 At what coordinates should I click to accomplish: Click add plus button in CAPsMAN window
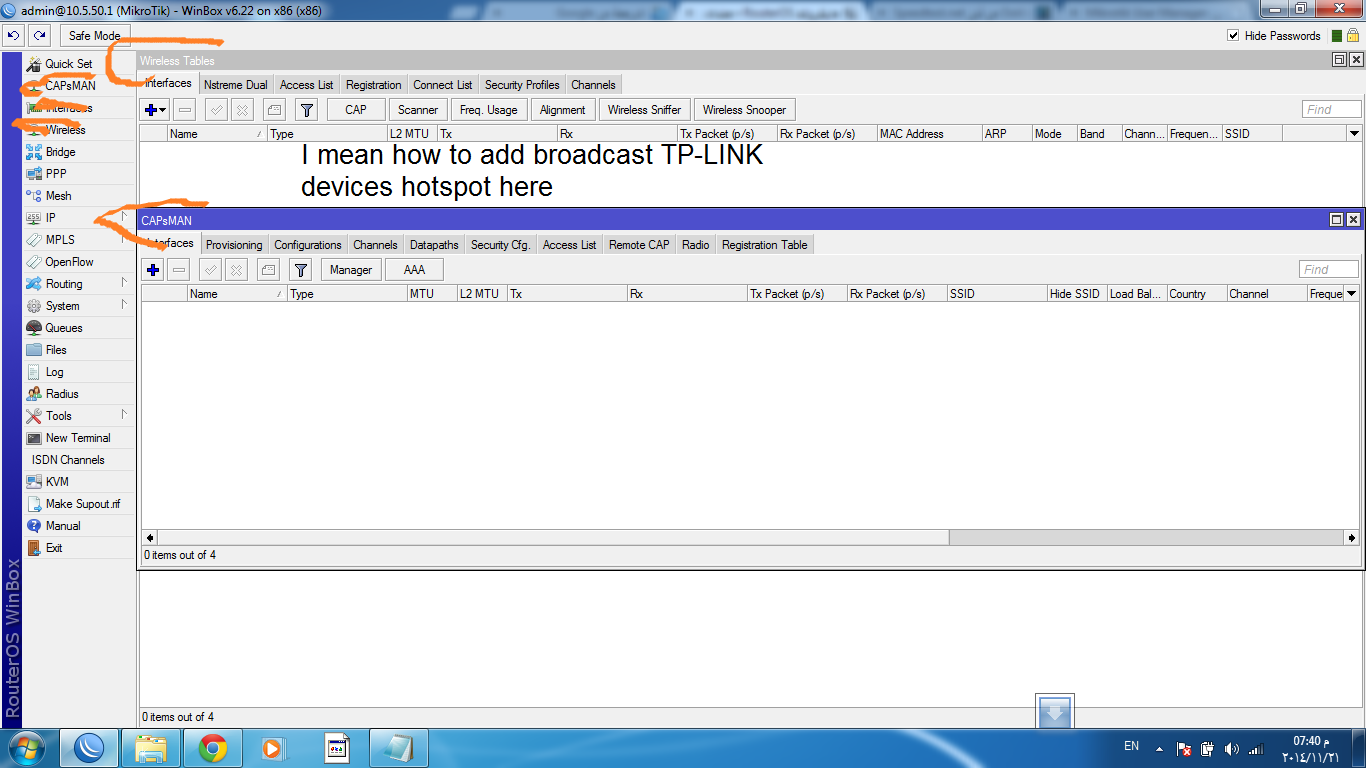pyautogui.click(x=153, y=270)
